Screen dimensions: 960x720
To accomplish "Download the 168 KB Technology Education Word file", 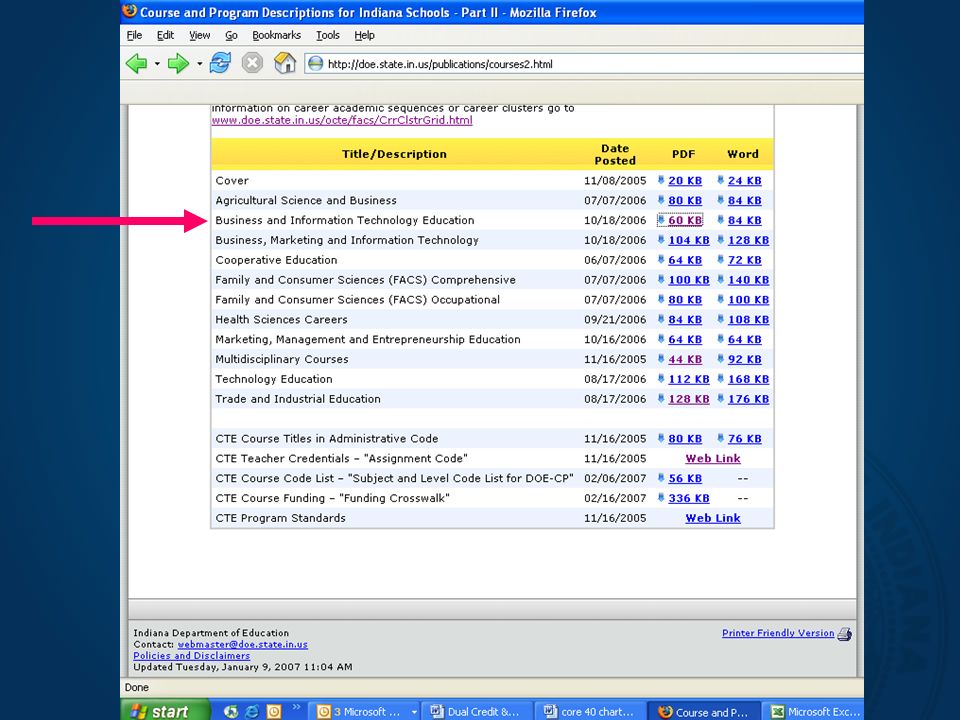I will pos(748,379).
